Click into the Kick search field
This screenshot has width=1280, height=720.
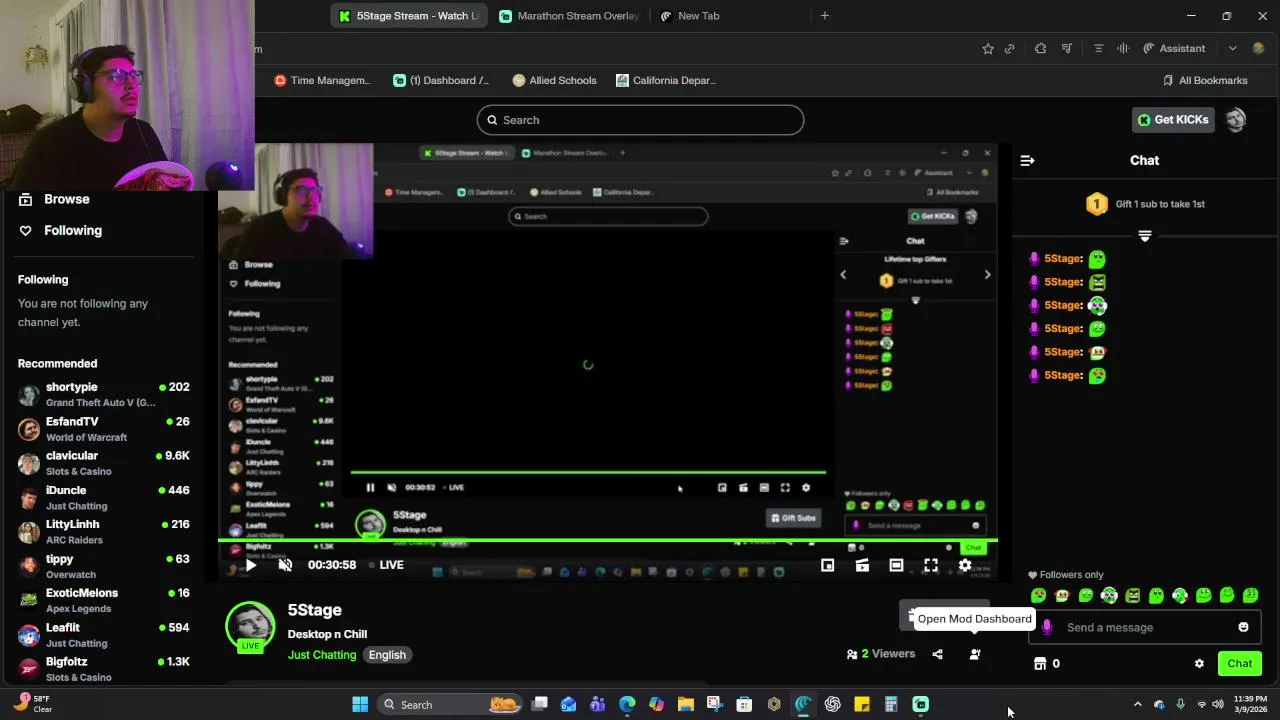tap(640, 120)
